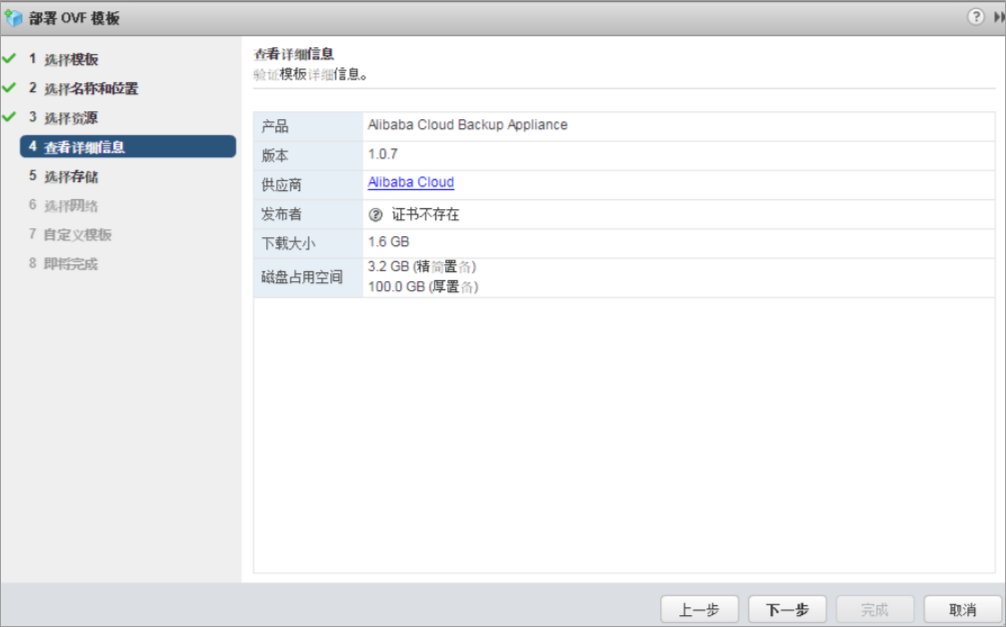Select step 7 自定义模板
This screenshot has height=627, width=1006.
tap(70, 234)
